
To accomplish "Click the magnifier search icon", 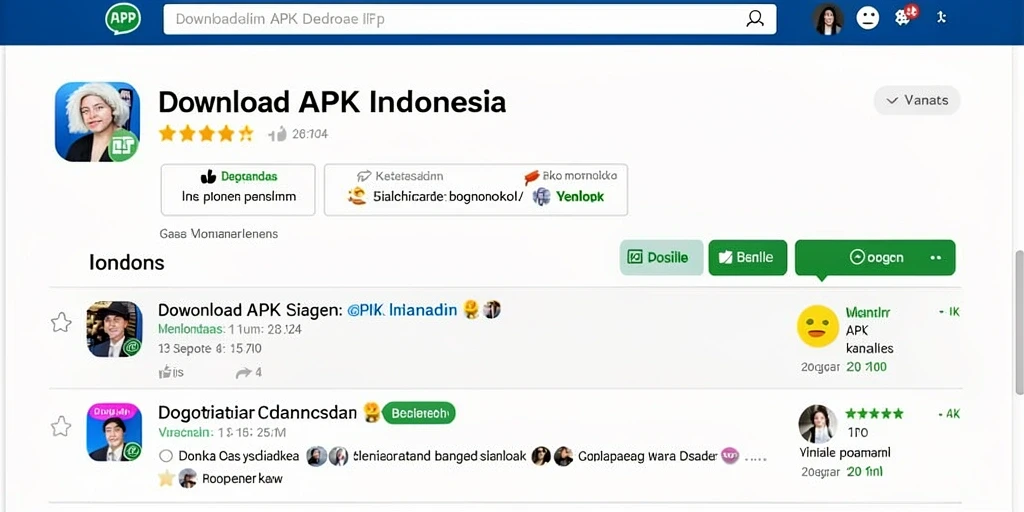I will tap(755, 19).
